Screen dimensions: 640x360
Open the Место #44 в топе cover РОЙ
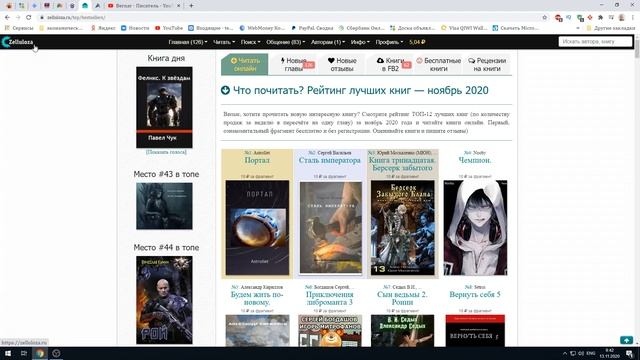pos(164,300)
